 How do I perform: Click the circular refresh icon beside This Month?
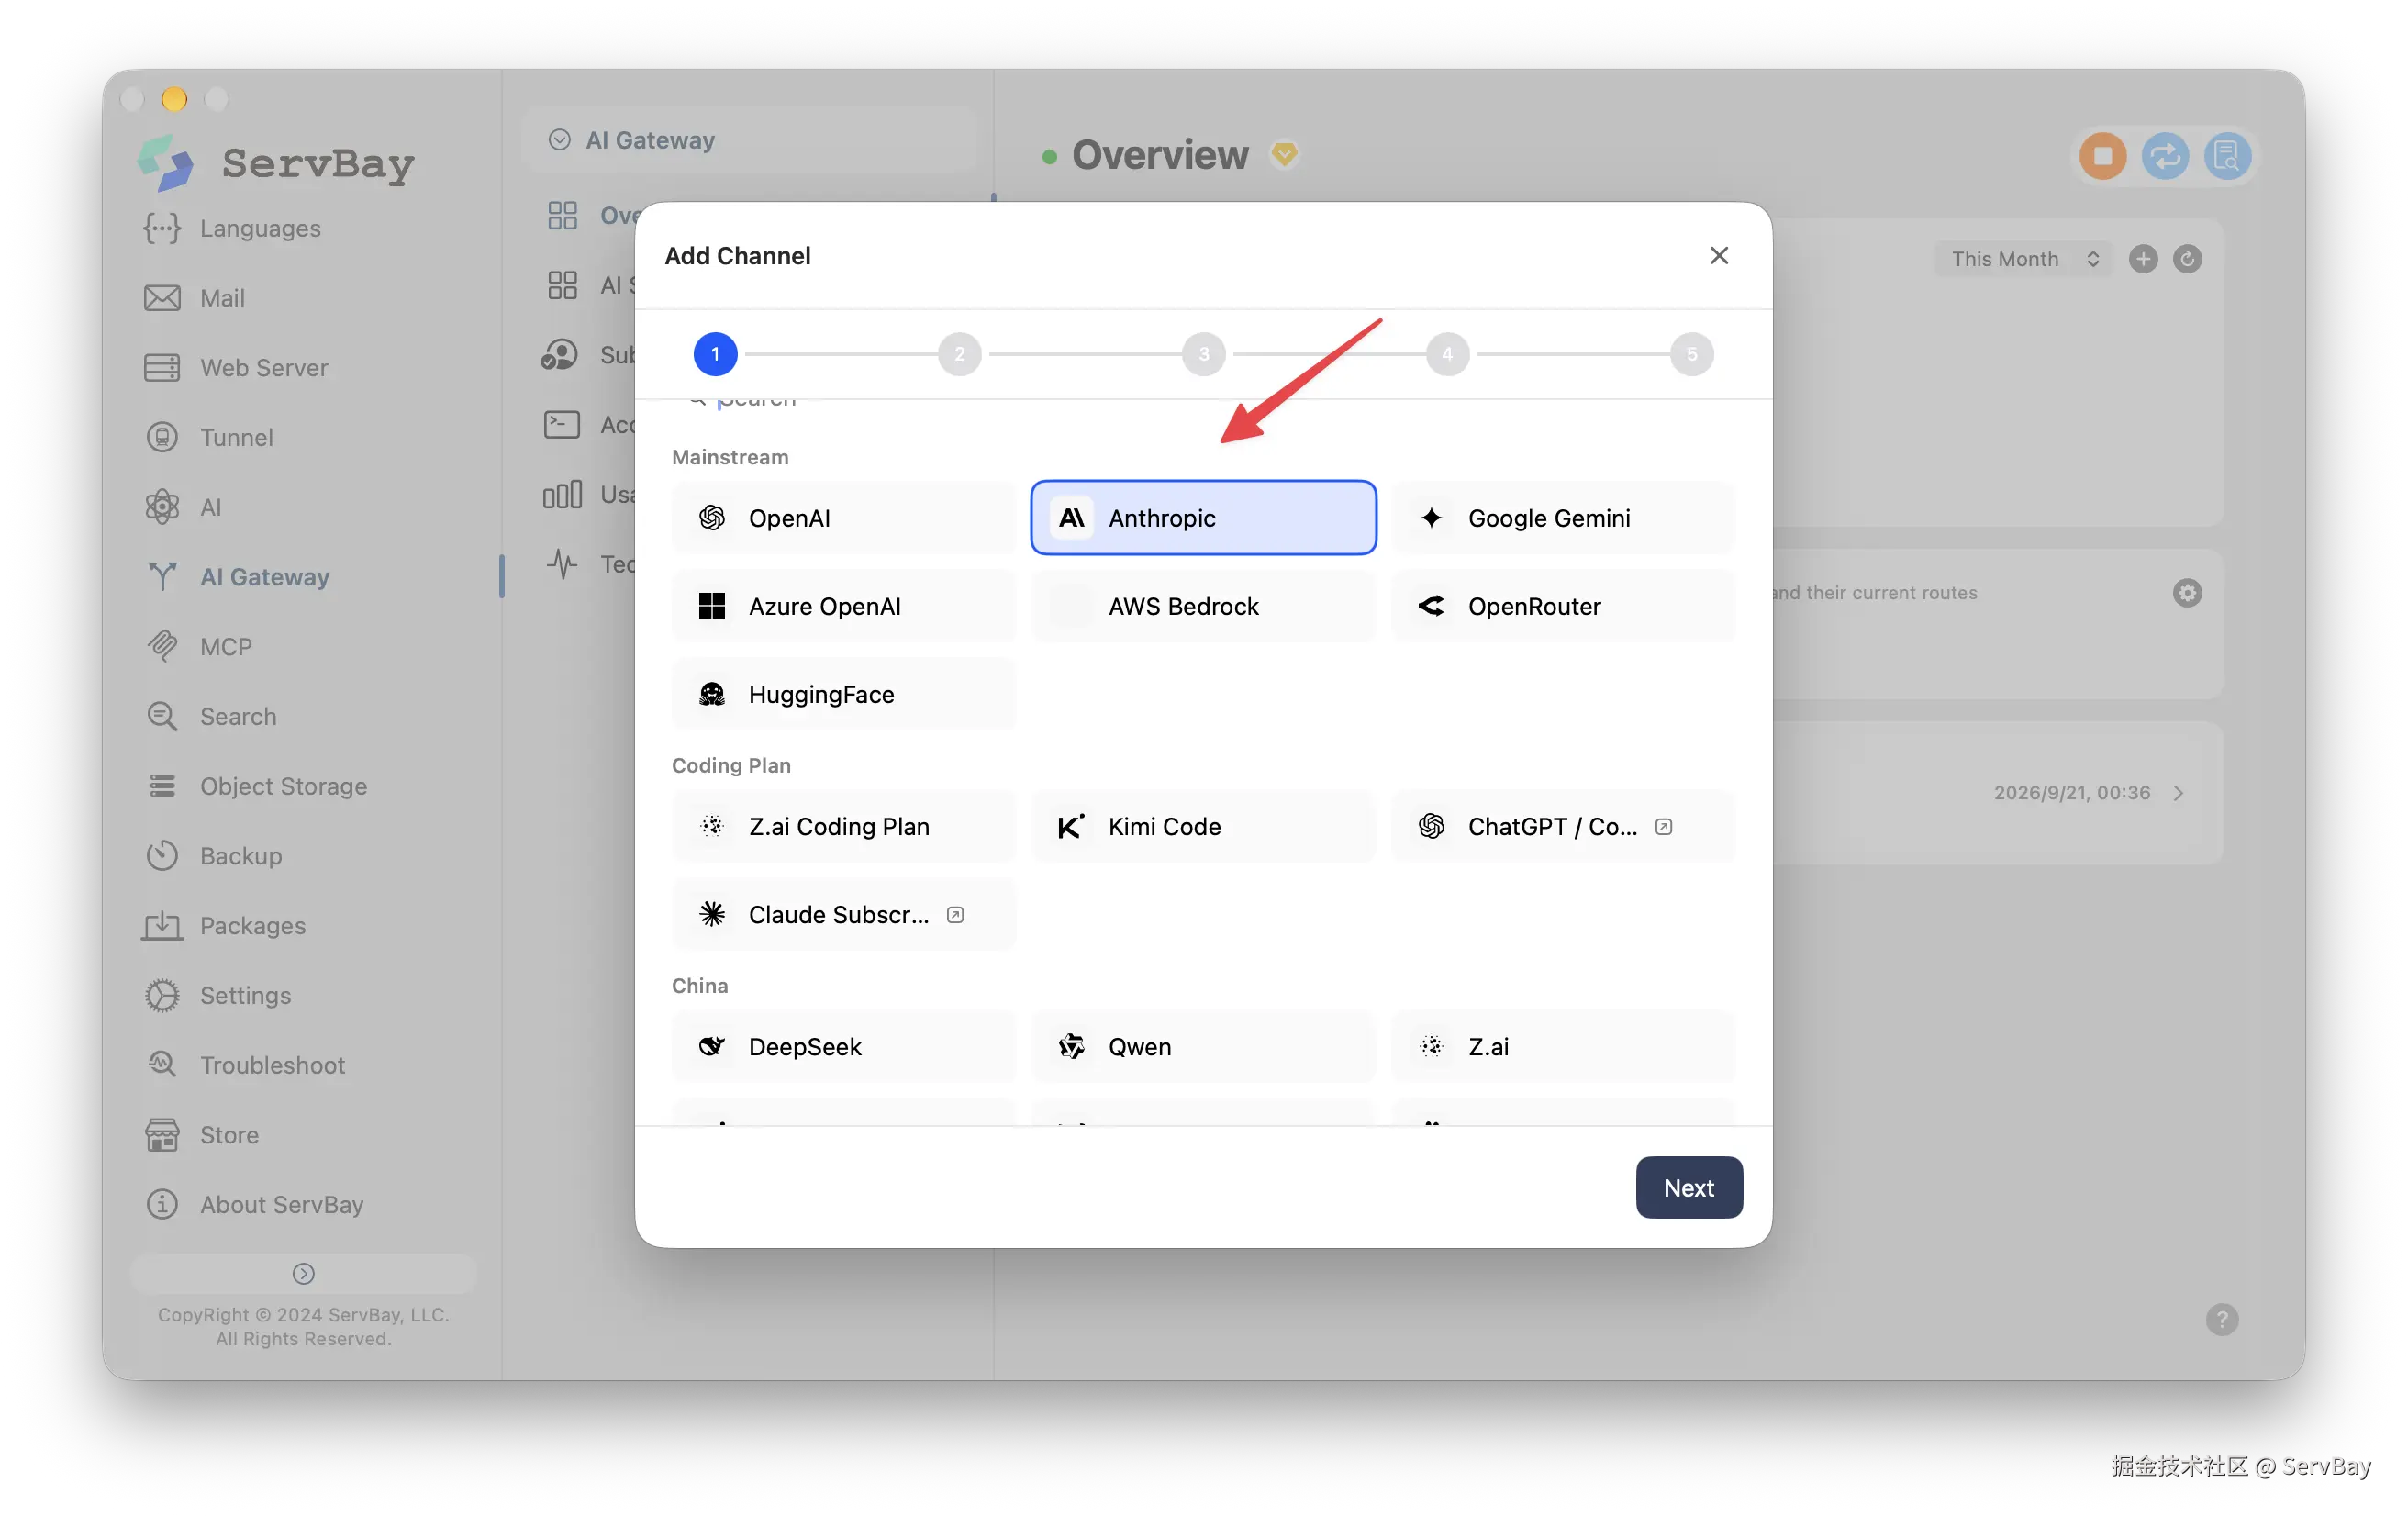coord(2186,259)
